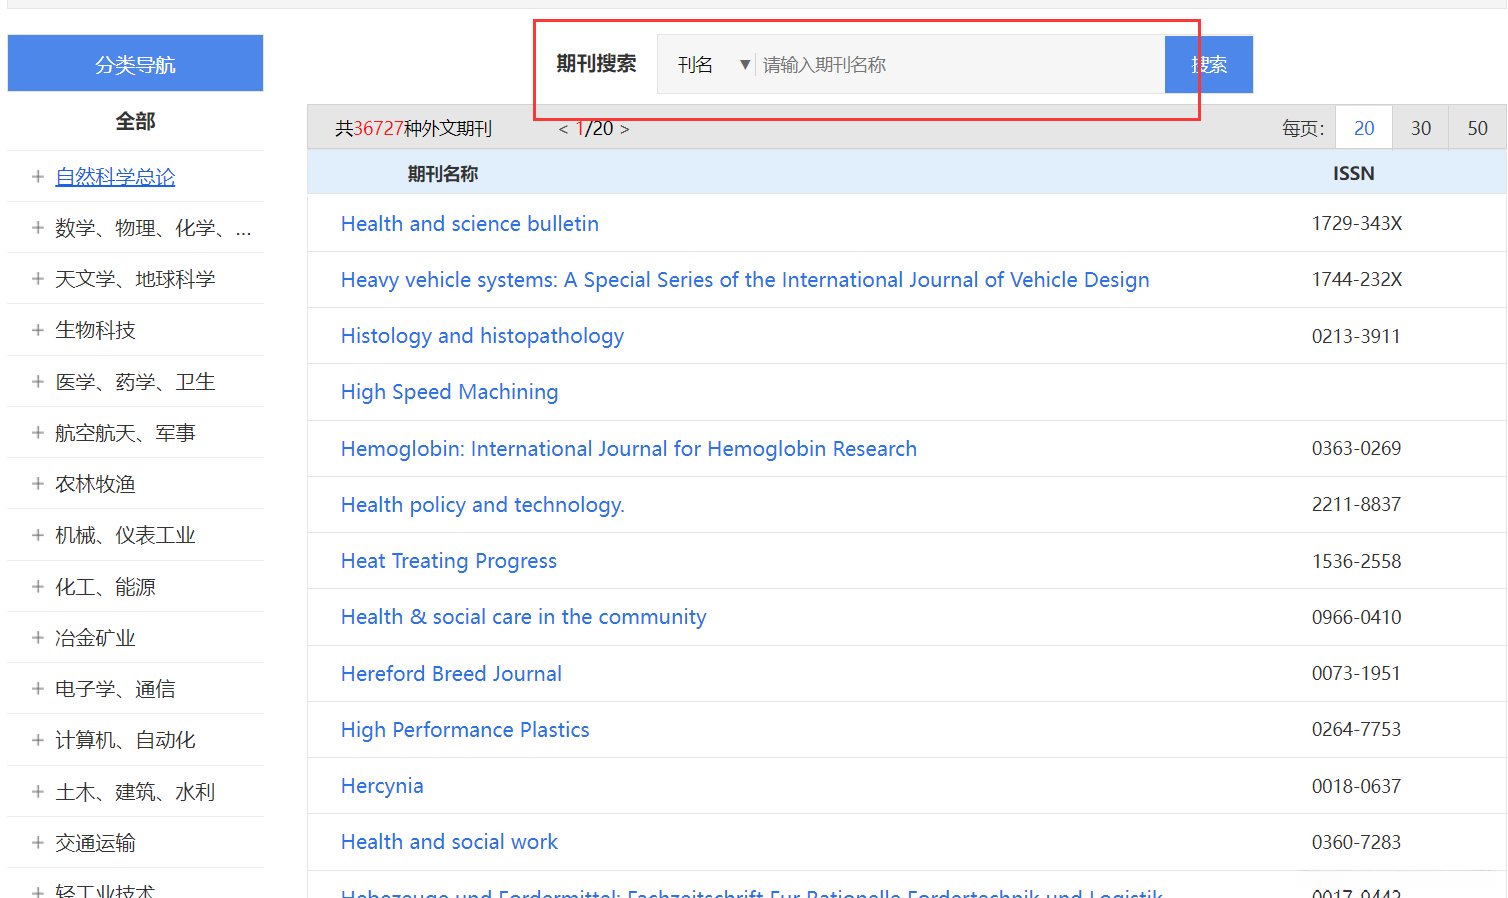Viewport: 1508px width, 898px height.
Task: Open Health & social care in the community
Action: pos(524,617)
